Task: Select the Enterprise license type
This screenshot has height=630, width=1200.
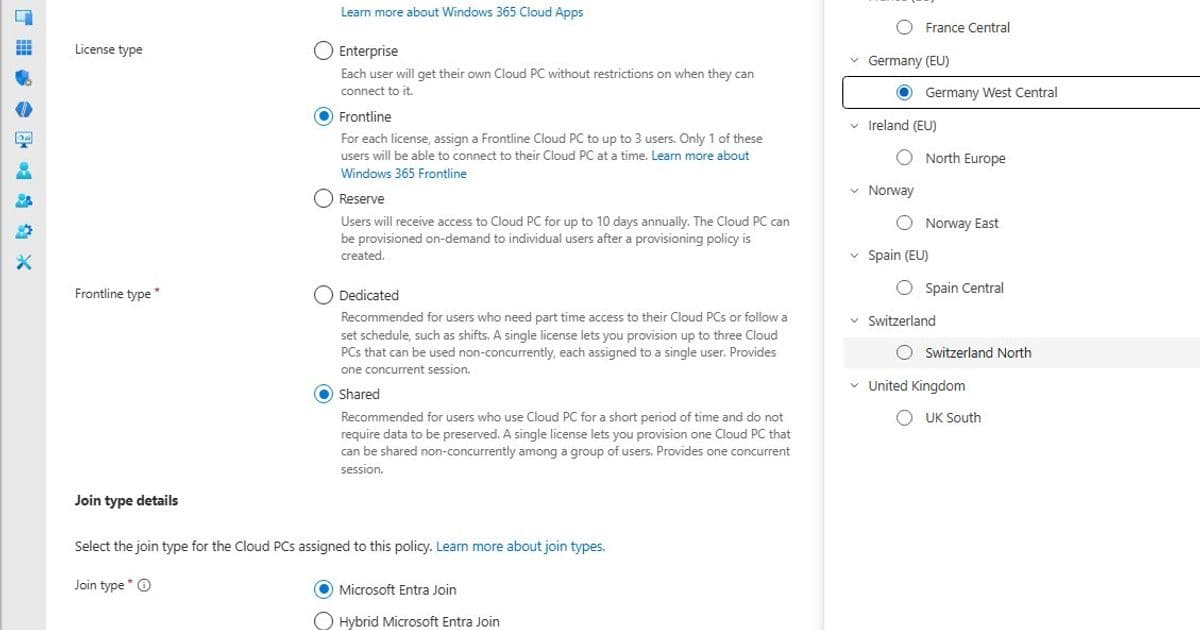Action: pos(323,50)
